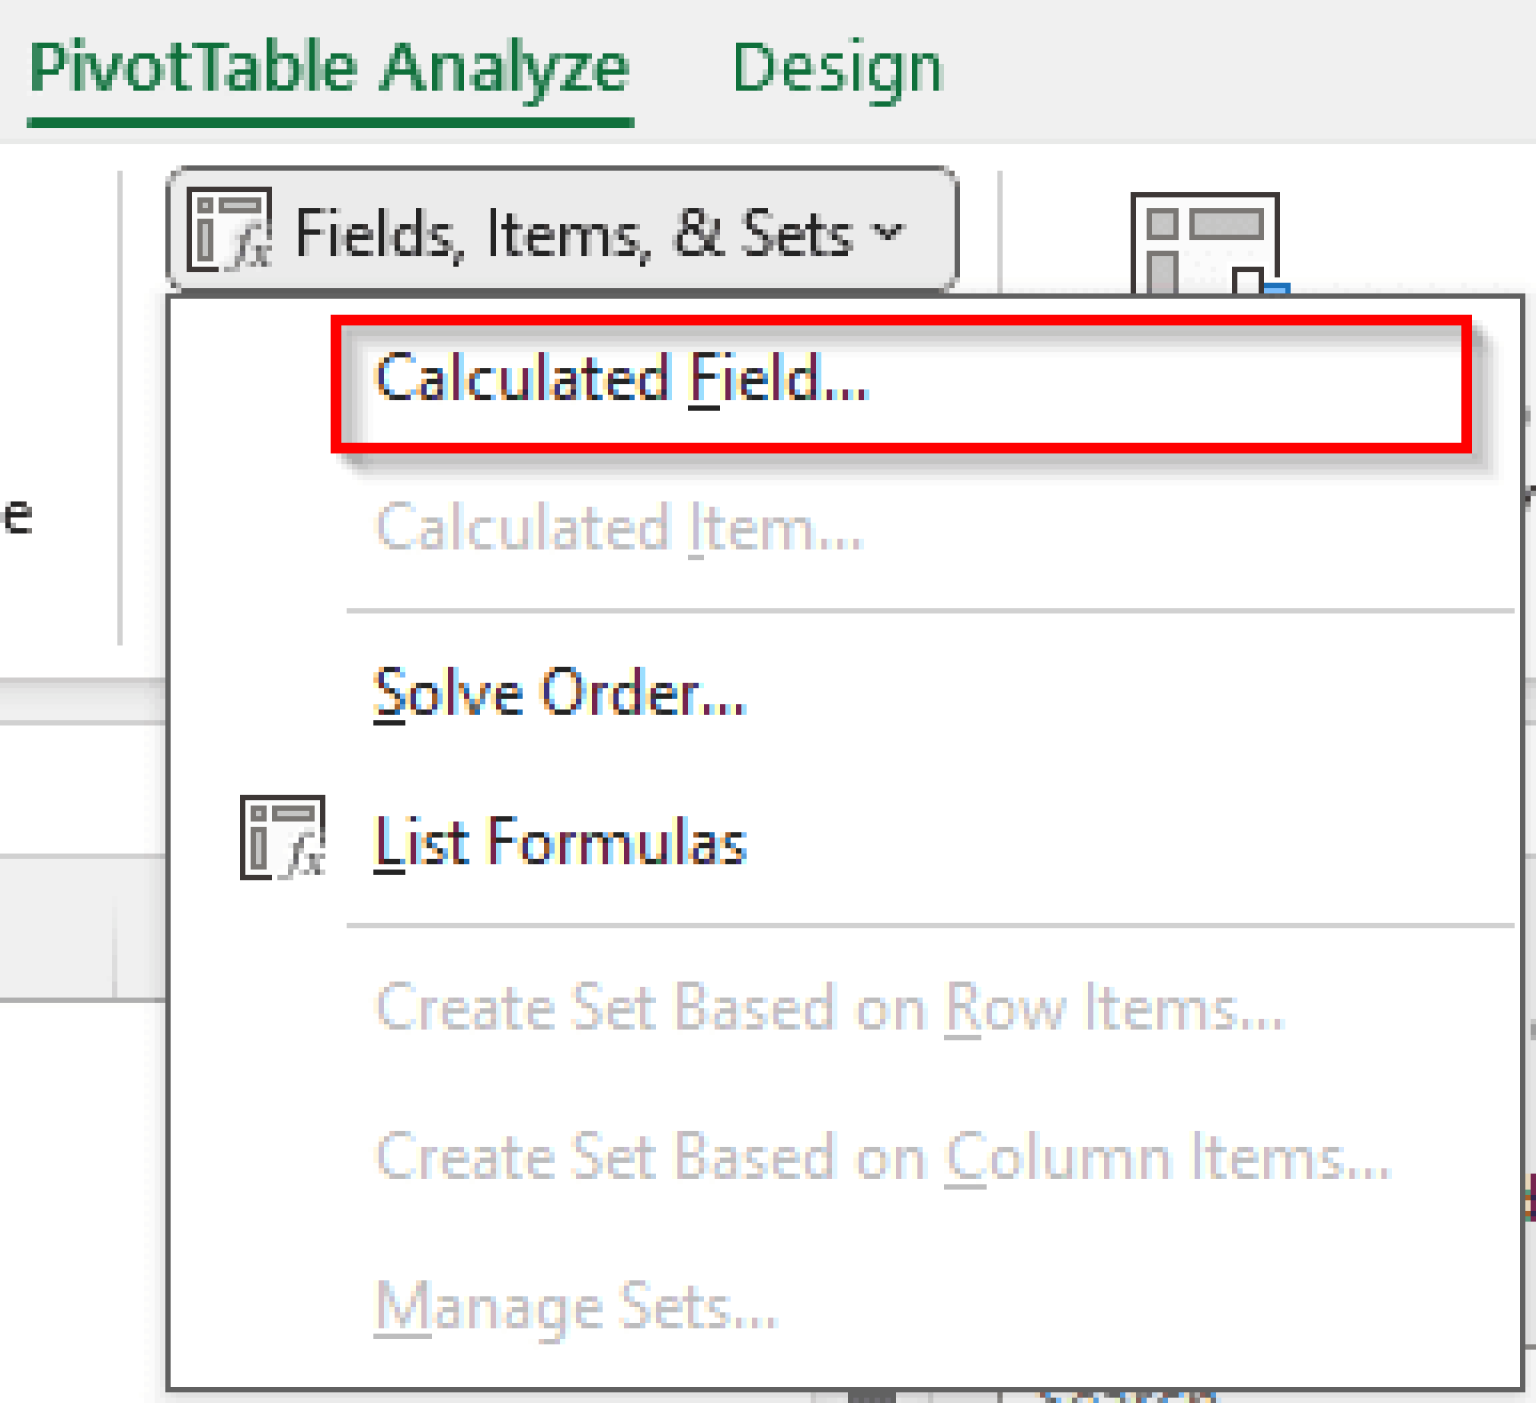The width and height of the screenshot is (1536, 1403).
Task: Click the Fields, Items, & Sets ribbon button
Action: pos(560,232)
